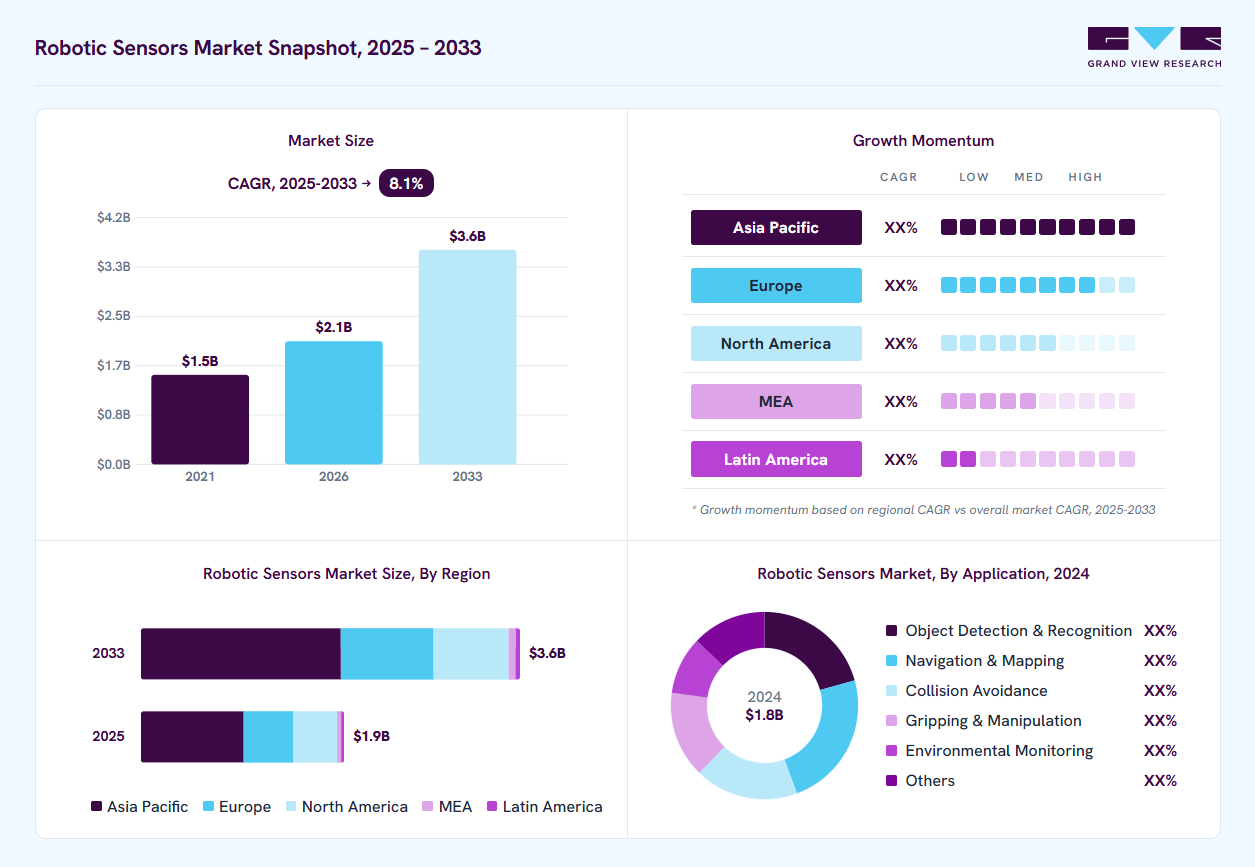Click the North America momentum indicator squares

tap(1038, 343)
